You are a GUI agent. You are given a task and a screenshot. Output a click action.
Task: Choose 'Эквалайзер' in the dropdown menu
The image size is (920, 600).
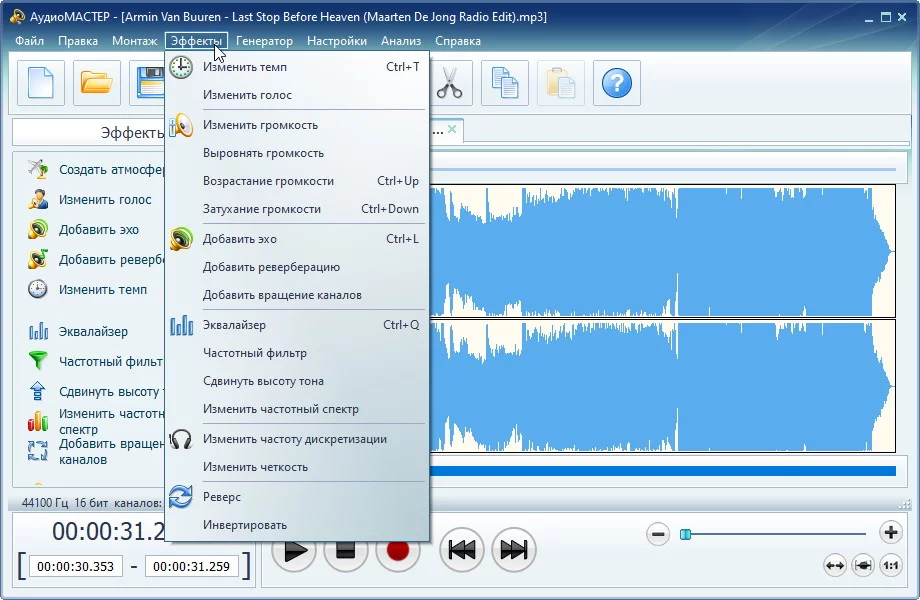point(234,325)
